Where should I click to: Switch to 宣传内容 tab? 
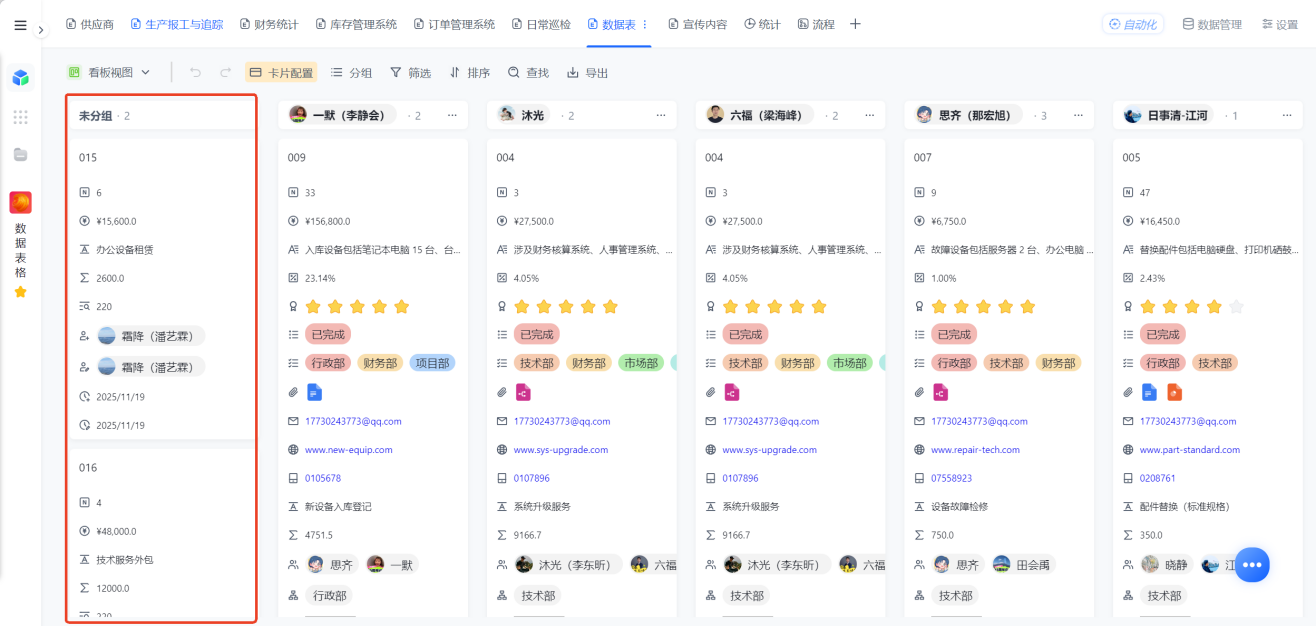point(697,24)
